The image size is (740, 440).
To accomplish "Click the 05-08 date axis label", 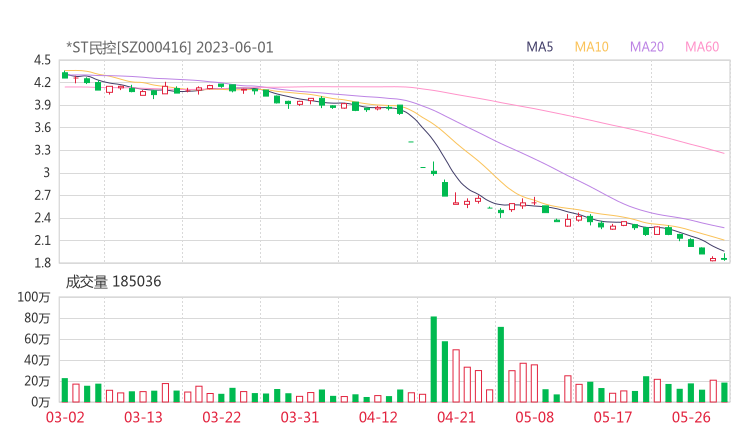I will tap(534, 417).
